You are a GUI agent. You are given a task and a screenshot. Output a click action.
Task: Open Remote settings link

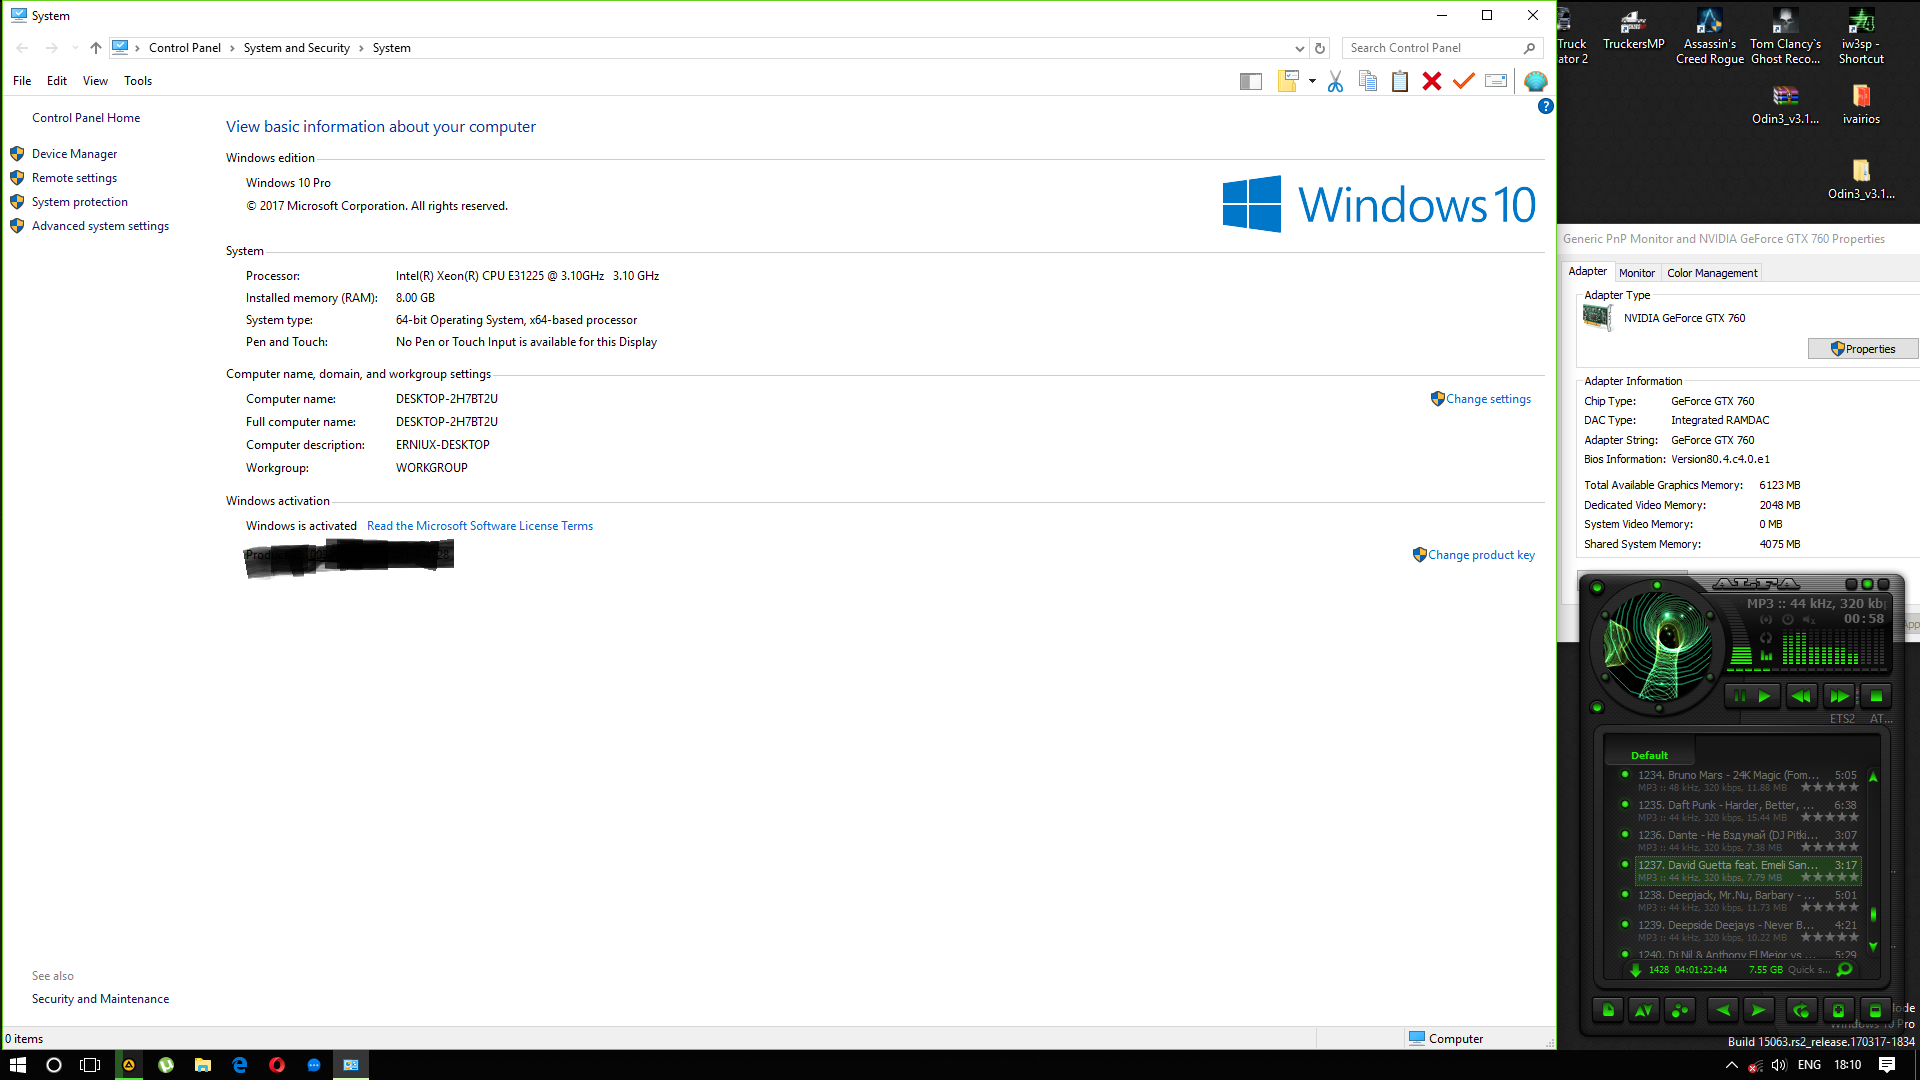coord(74,178)
